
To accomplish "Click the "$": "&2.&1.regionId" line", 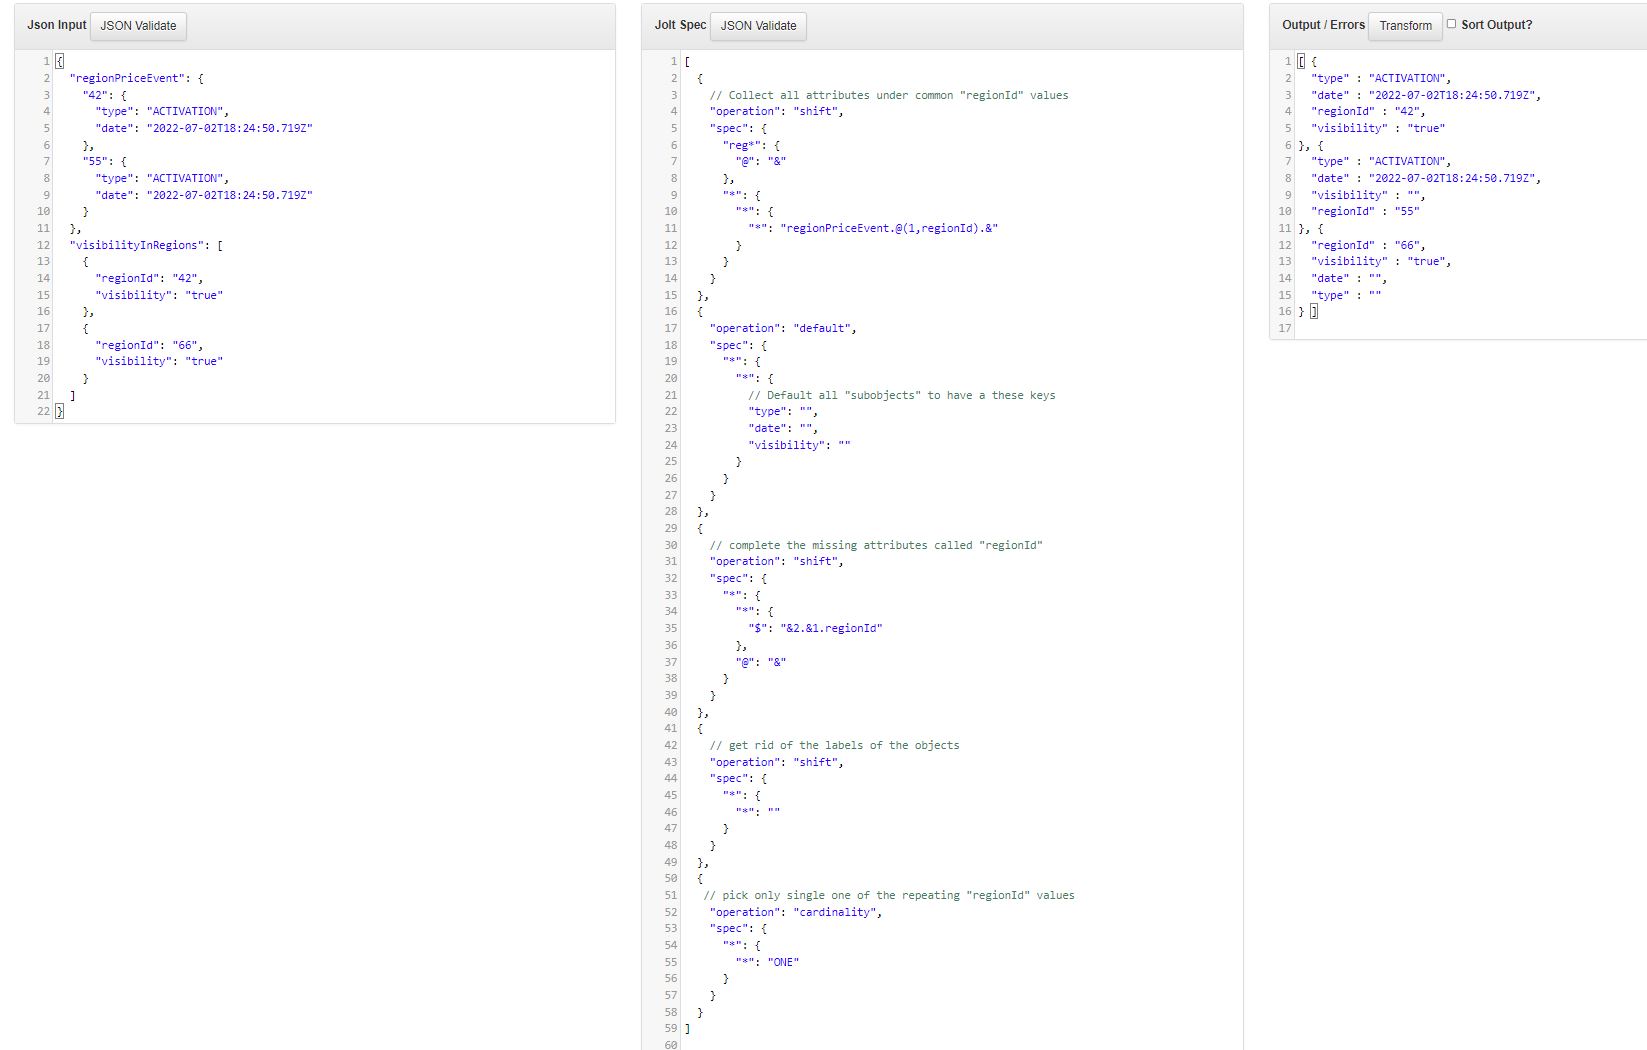I will point(815,628).
